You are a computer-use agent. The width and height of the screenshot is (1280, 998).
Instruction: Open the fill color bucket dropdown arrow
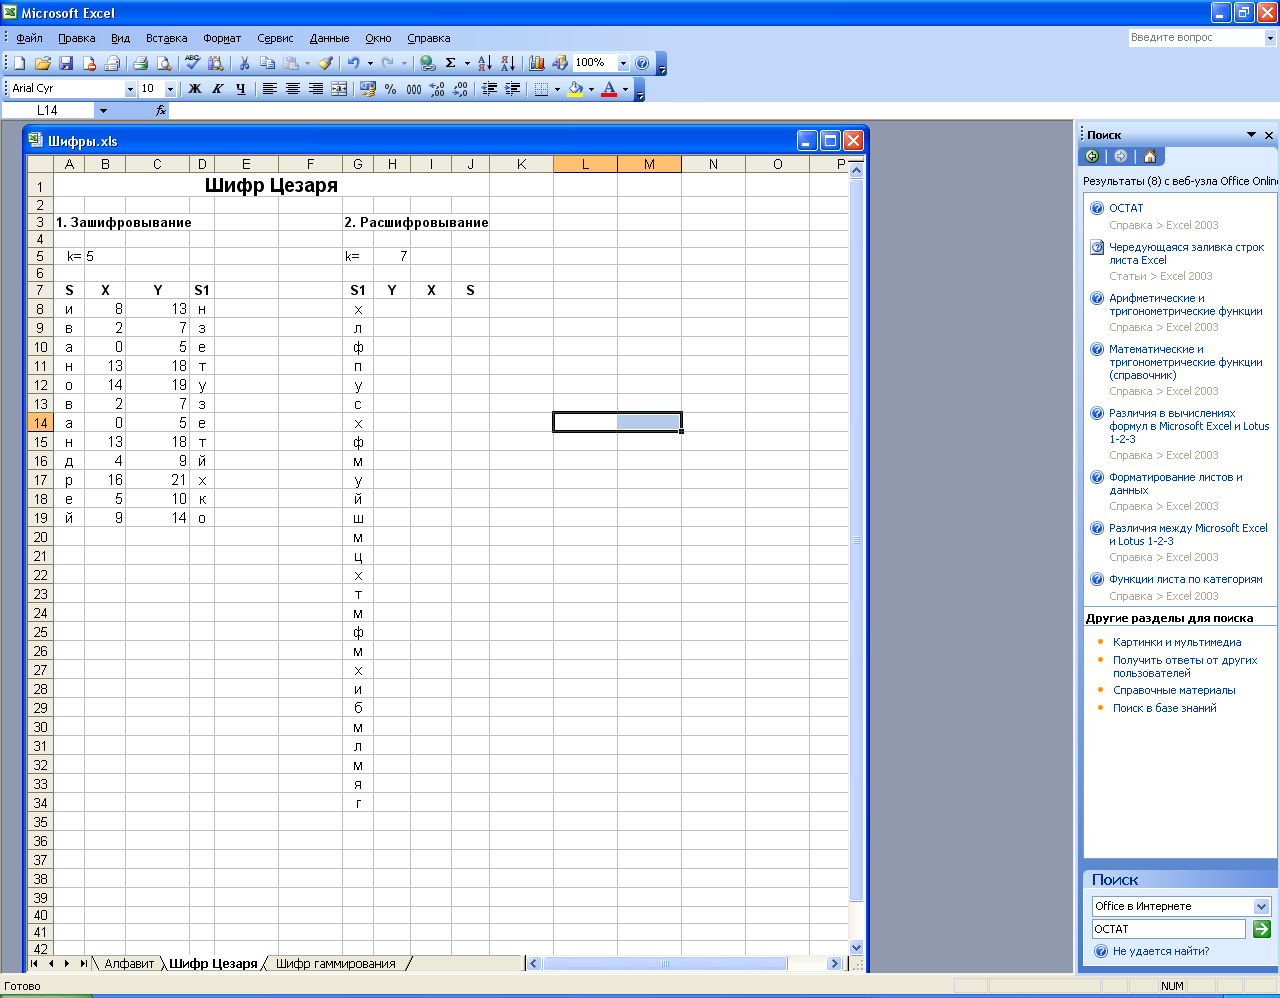click(591, 89)
